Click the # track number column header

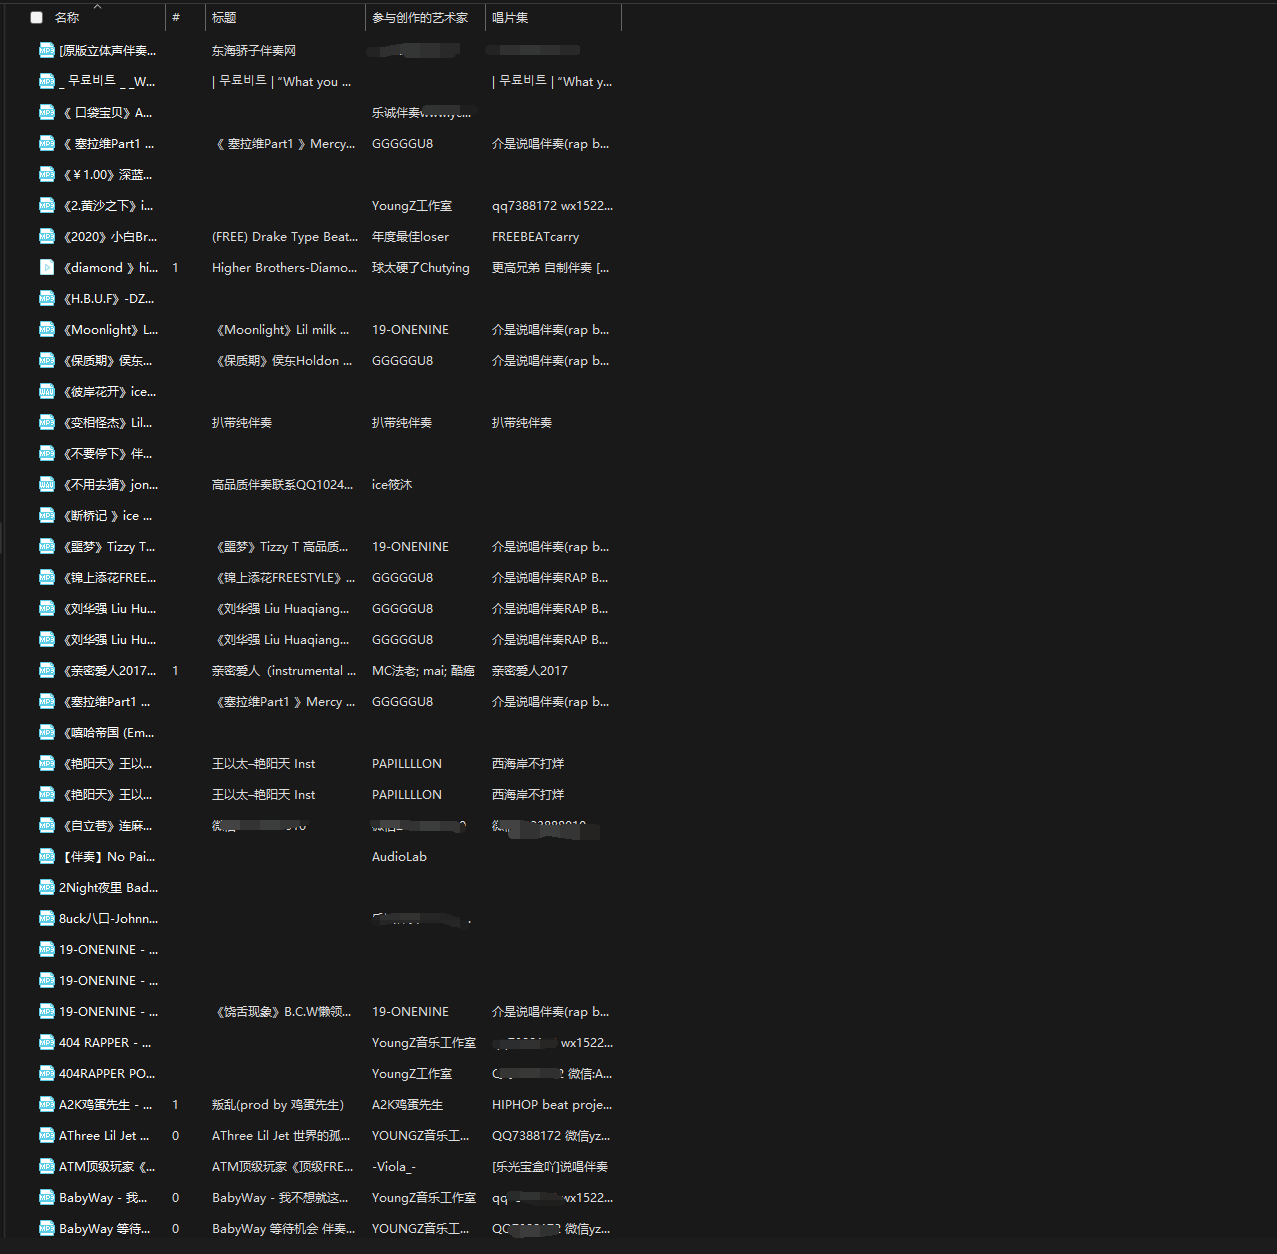coord(176,18)
